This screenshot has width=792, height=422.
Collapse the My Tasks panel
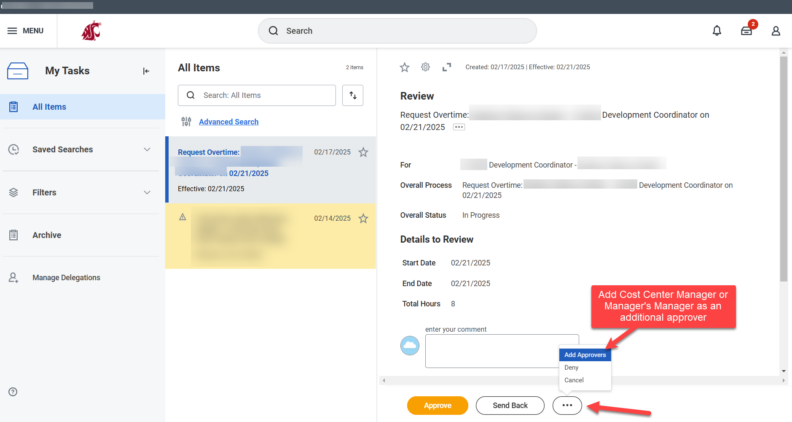pyautogui.click(x=146, y=71)
